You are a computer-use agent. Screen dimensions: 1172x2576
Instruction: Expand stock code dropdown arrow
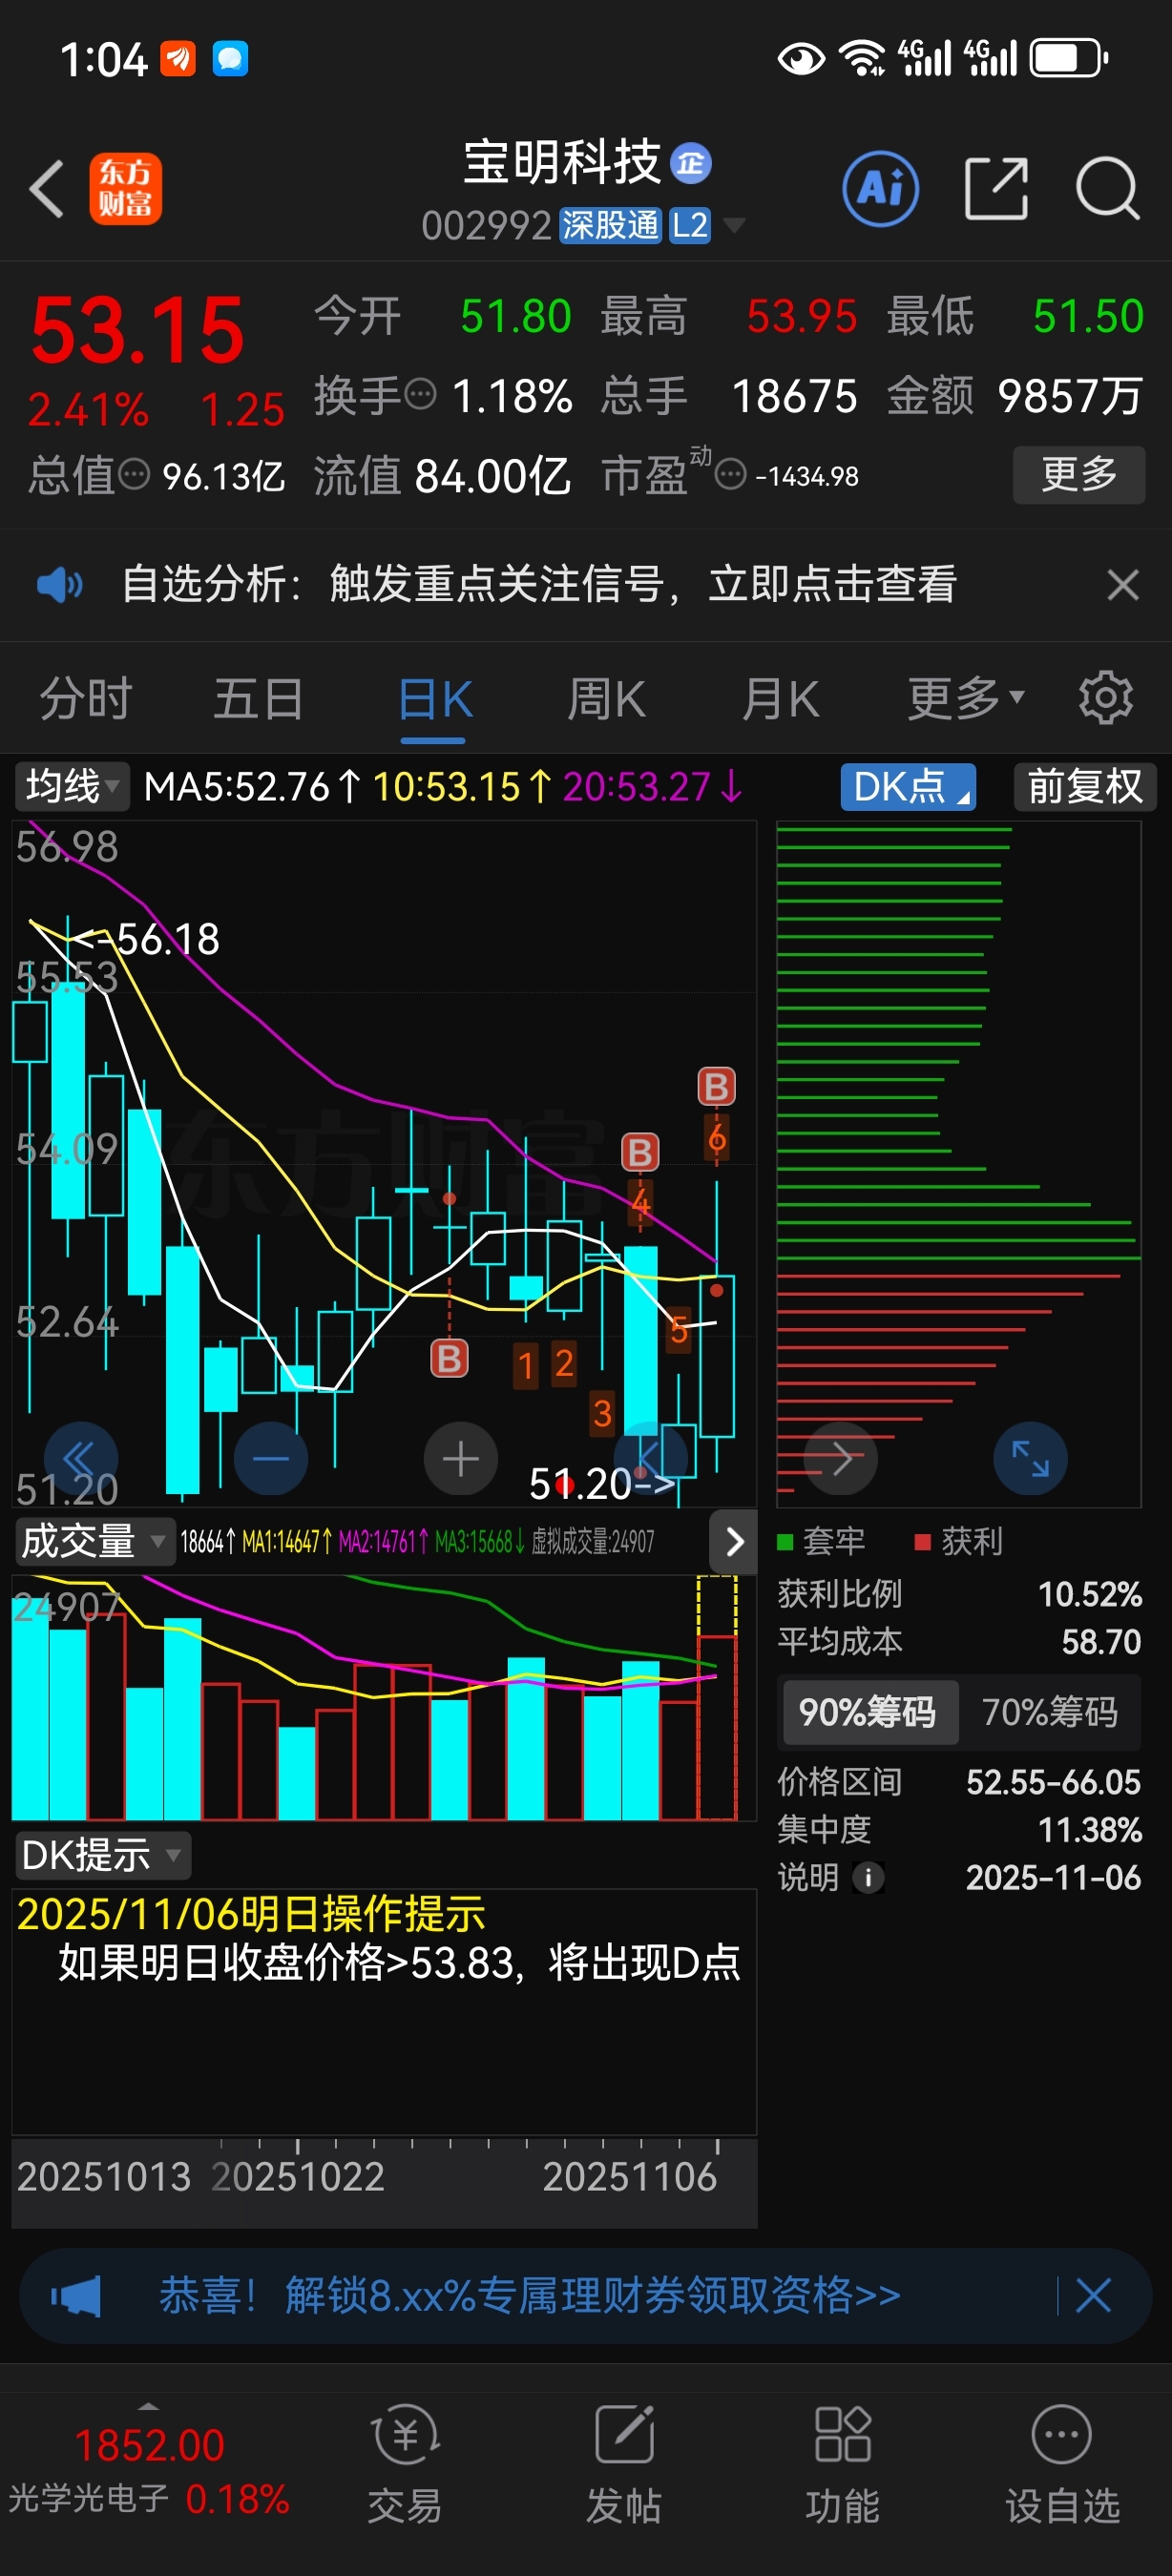point(734,225)
